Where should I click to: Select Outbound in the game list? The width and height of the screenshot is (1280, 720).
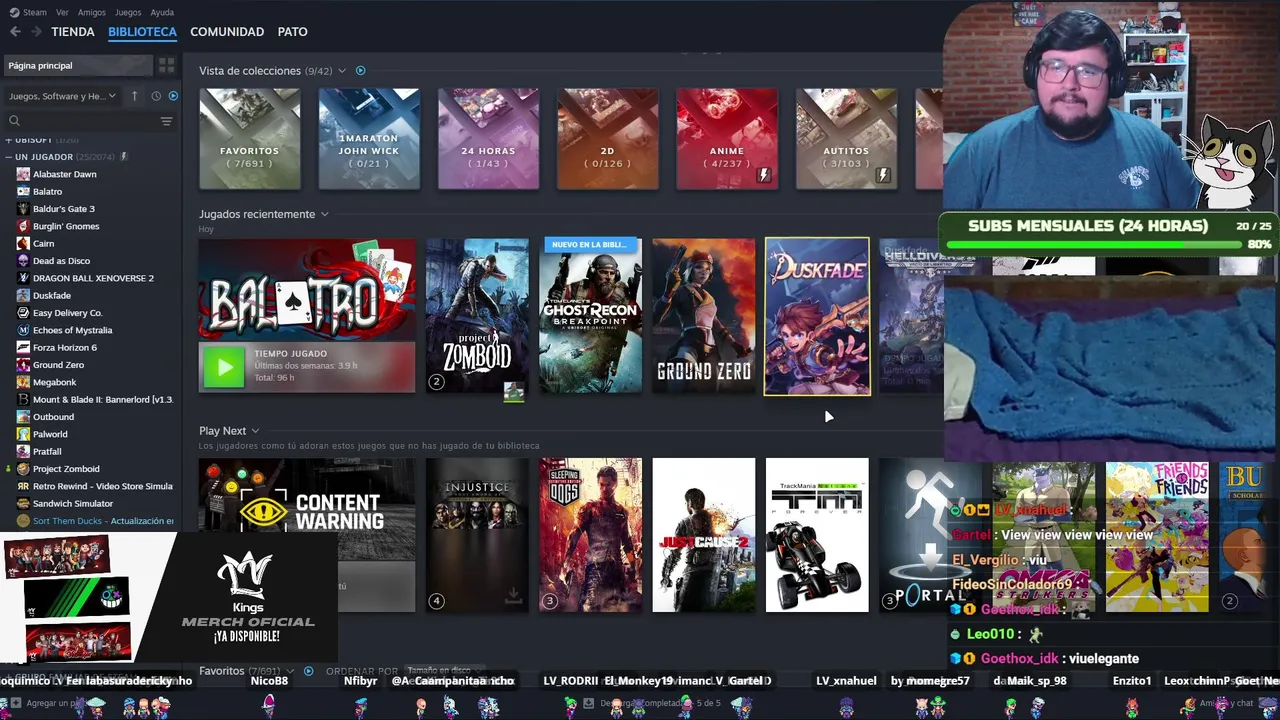(53, 417)
